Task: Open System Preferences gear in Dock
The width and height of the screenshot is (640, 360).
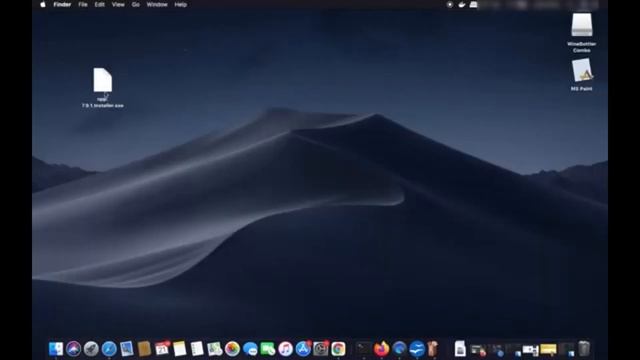Action: coord(321,349)
